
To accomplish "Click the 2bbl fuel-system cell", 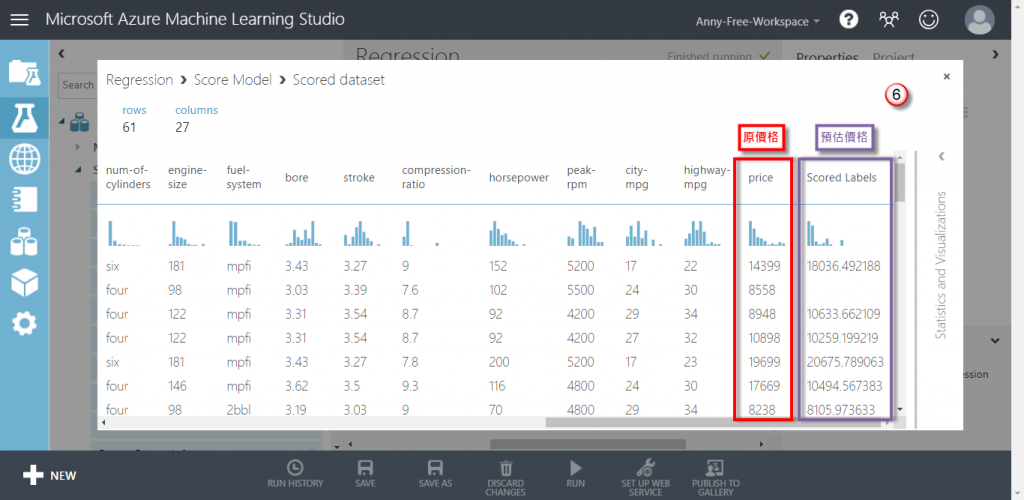I will (x=238, y=410).
